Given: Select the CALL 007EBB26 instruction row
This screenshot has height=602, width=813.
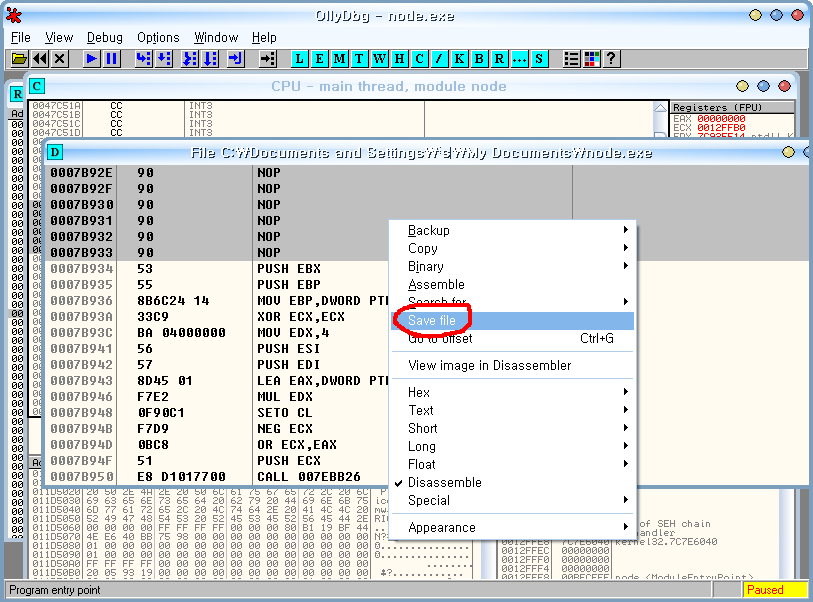Looking at the screenshot, I should point(218,477).
